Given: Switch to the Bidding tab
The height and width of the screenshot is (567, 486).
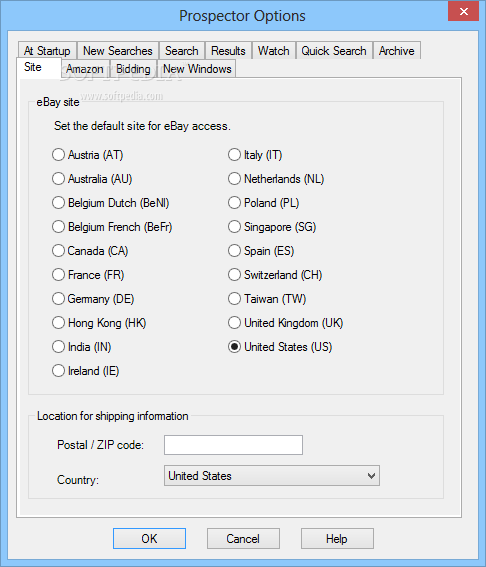Looking at the screenshot, I should 133,69.
